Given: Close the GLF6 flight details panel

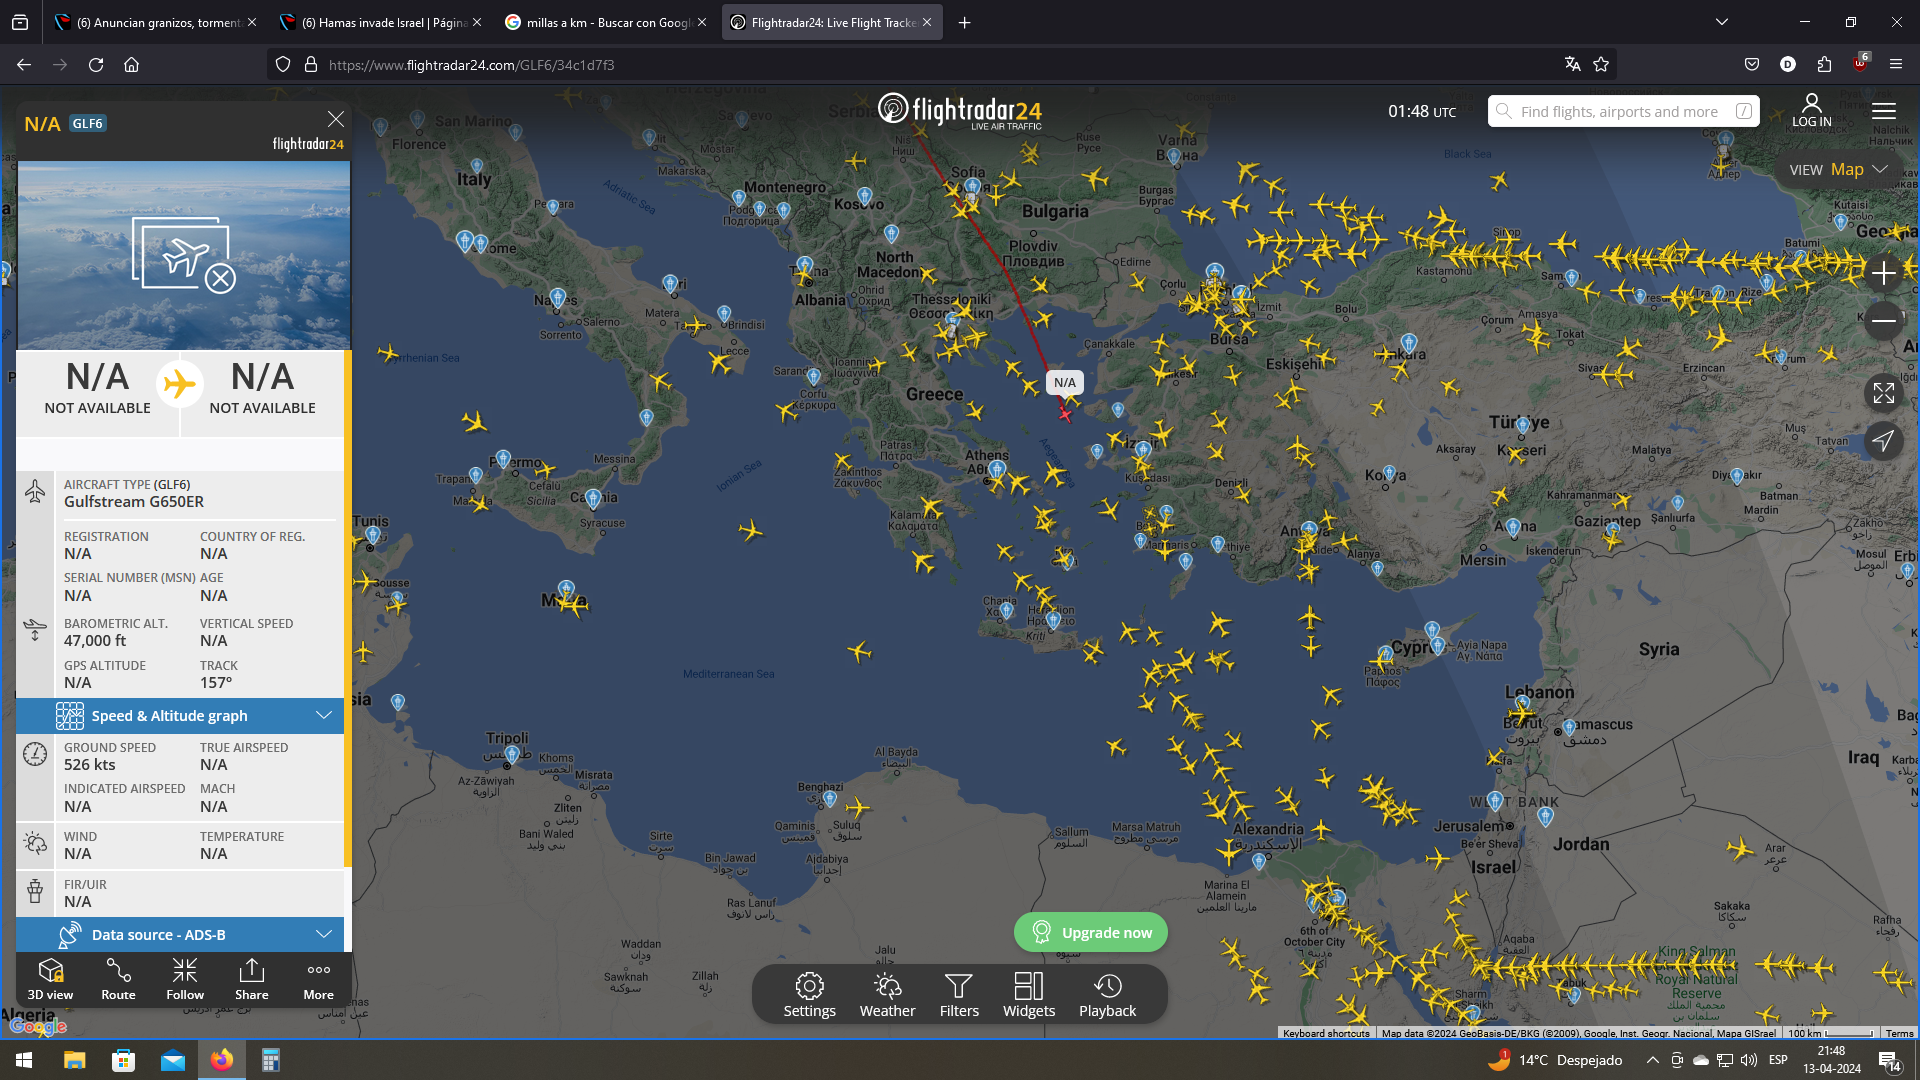Looking at the screenshot, I should (x=336, y=119).
